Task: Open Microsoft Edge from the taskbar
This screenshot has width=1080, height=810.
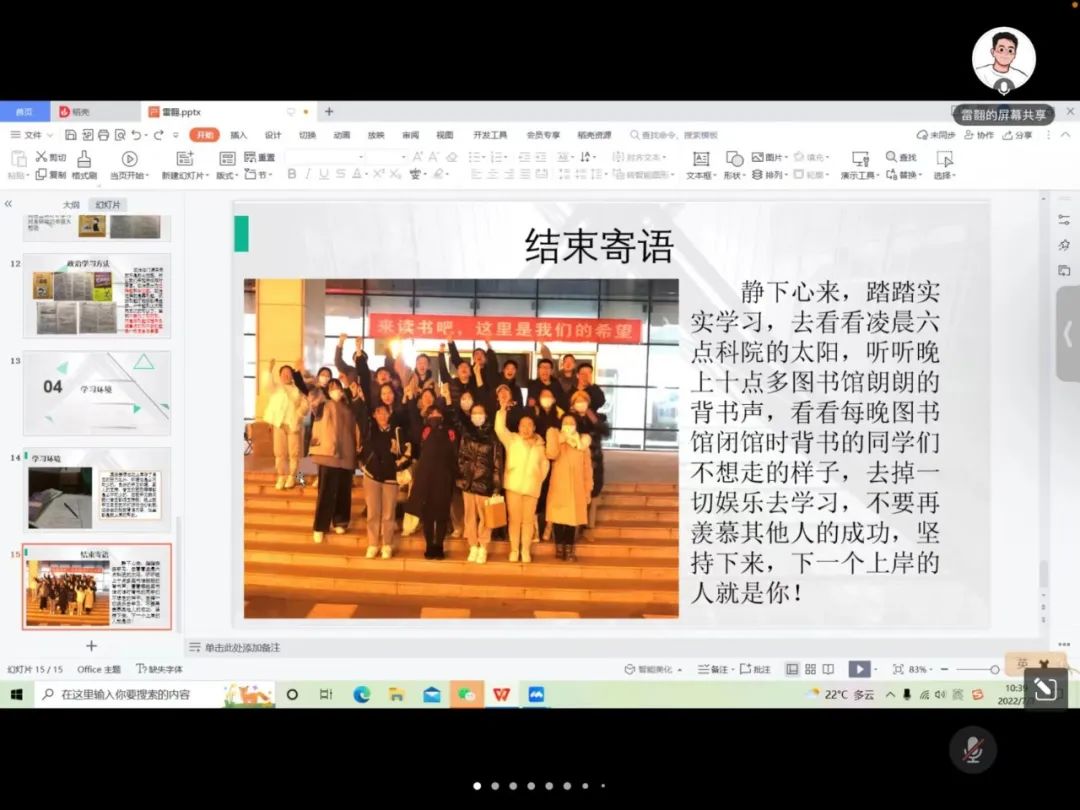Action: coord(362,694)
